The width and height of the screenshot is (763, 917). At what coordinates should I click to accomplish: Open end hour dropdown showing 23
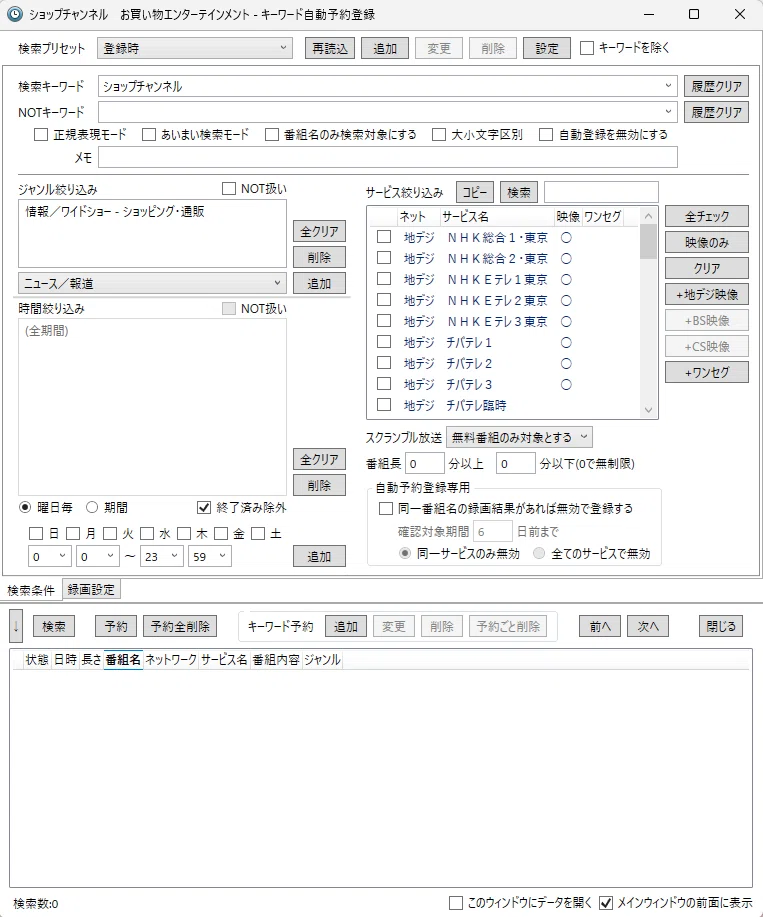162,556
